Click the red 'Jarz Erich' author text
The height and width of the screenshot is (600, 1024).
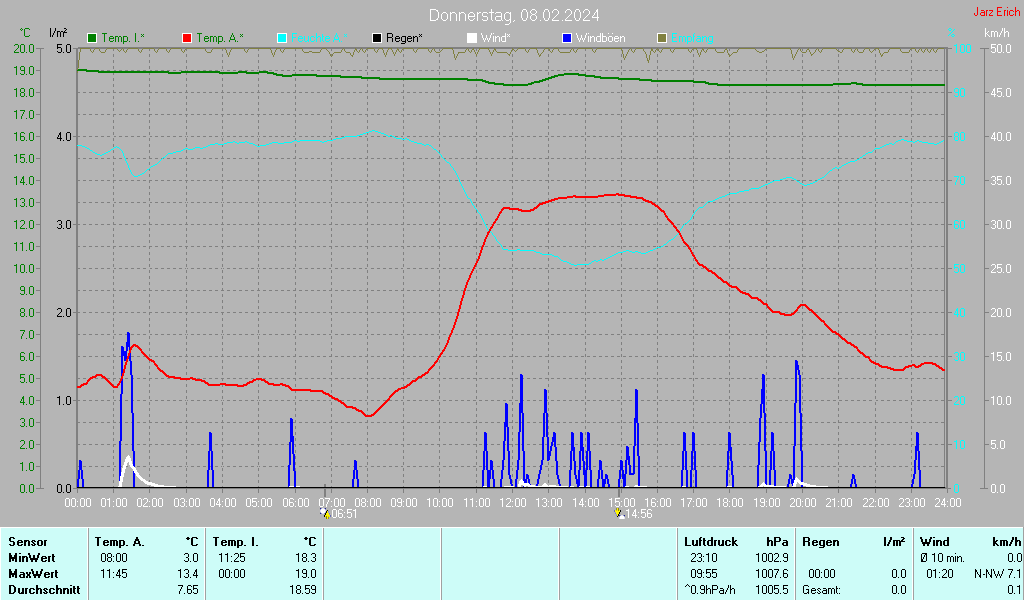[997, 12]
